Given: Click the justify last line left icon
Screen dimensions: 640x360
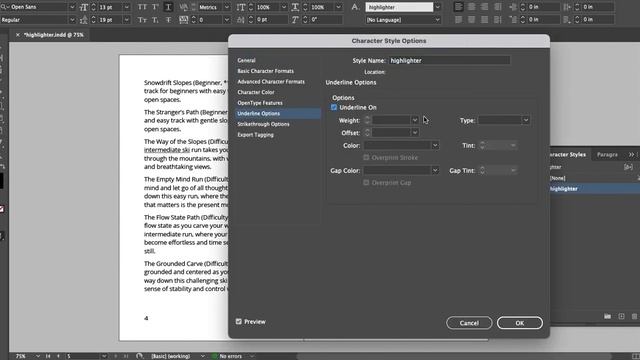Looking at the screenshot, I should [458, 20].
